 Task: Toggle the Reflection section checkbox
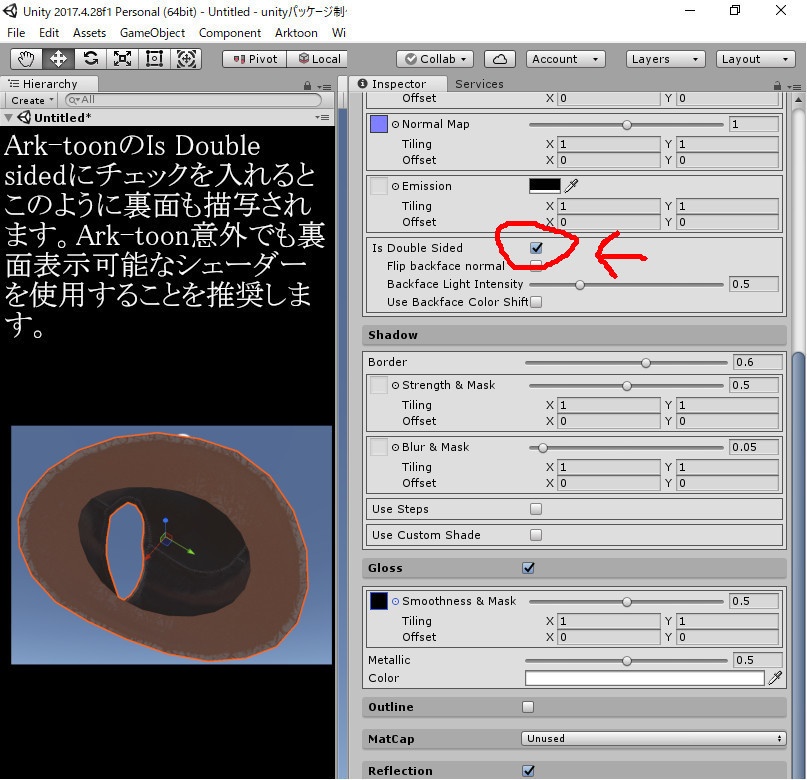point(528,771)
